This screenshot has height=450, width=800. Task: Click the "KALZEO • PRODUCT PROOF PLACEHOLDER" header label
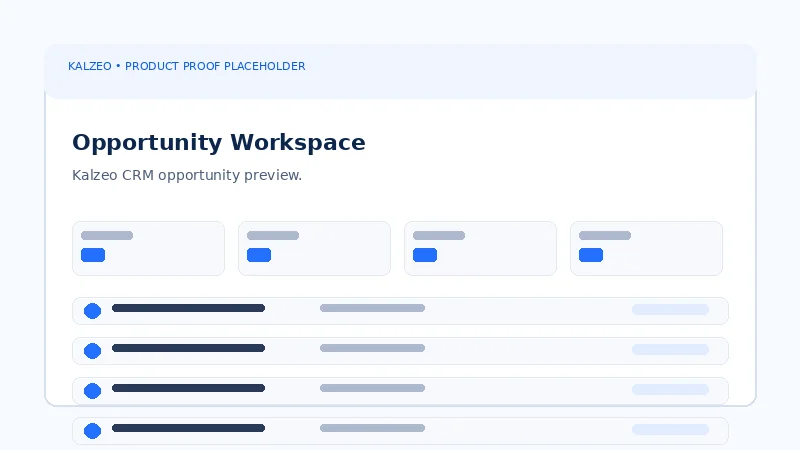tap(187, 66)
